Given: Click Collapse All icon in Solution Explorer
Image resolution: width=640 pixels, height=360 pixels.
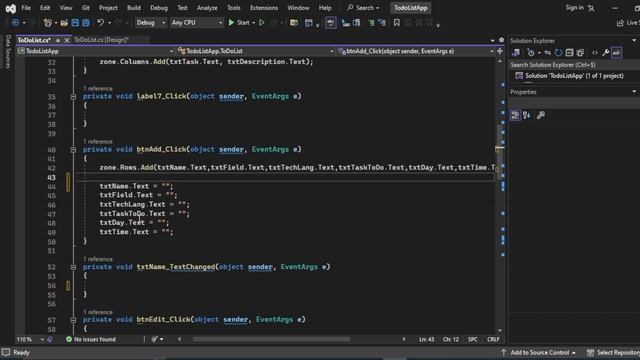Looking at the screenshot, I should pyautogui.click(x=569, y=53).
